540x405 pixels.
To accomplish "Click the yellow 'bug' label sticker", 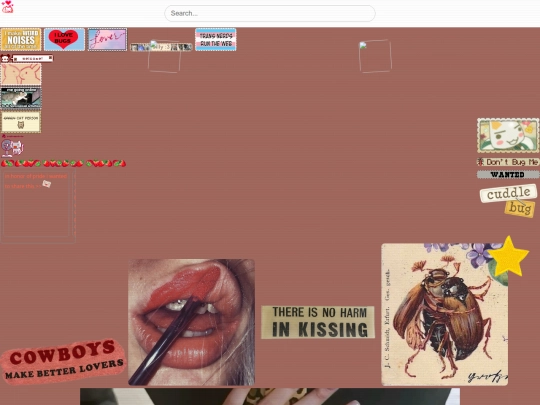I will [x=520, y=209].
